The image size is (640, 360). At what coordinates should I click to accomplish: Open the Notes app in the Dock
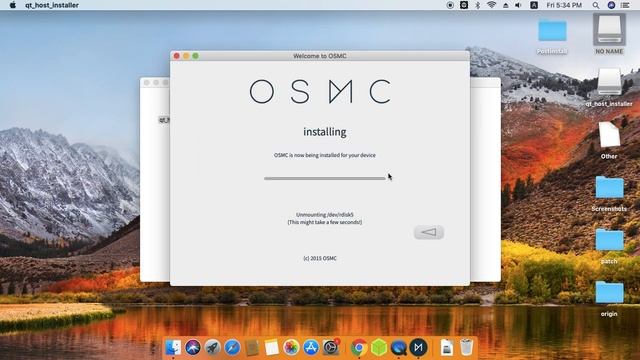(x=271, y=347)
